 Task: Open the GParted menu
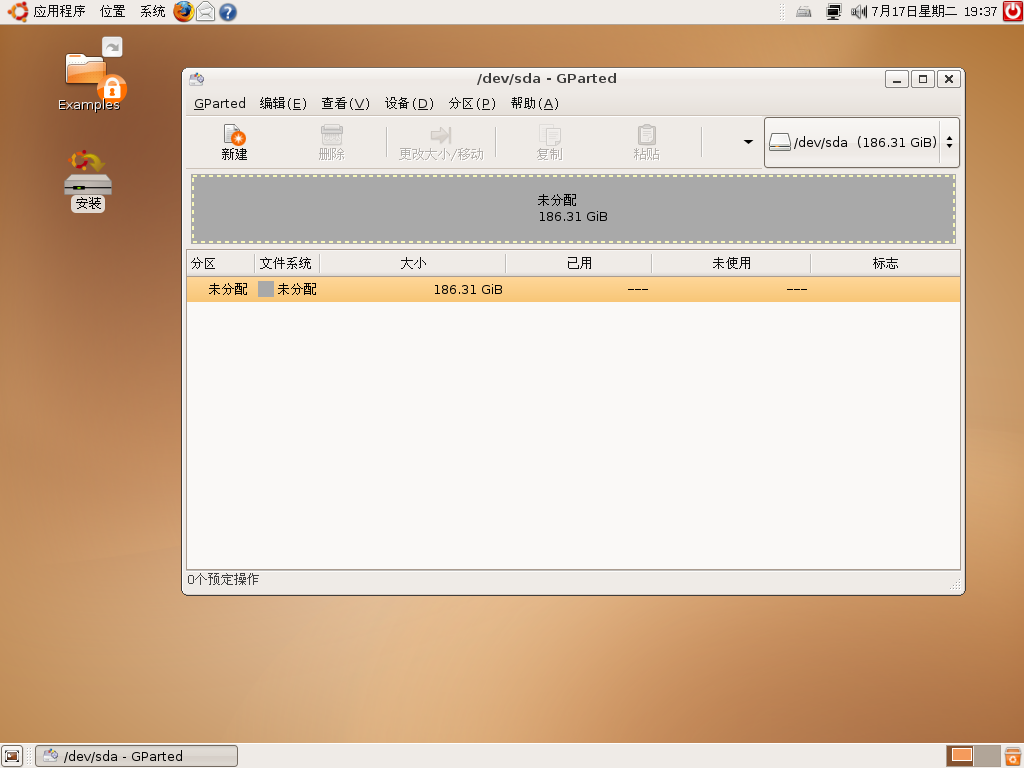tap(219, 103)
